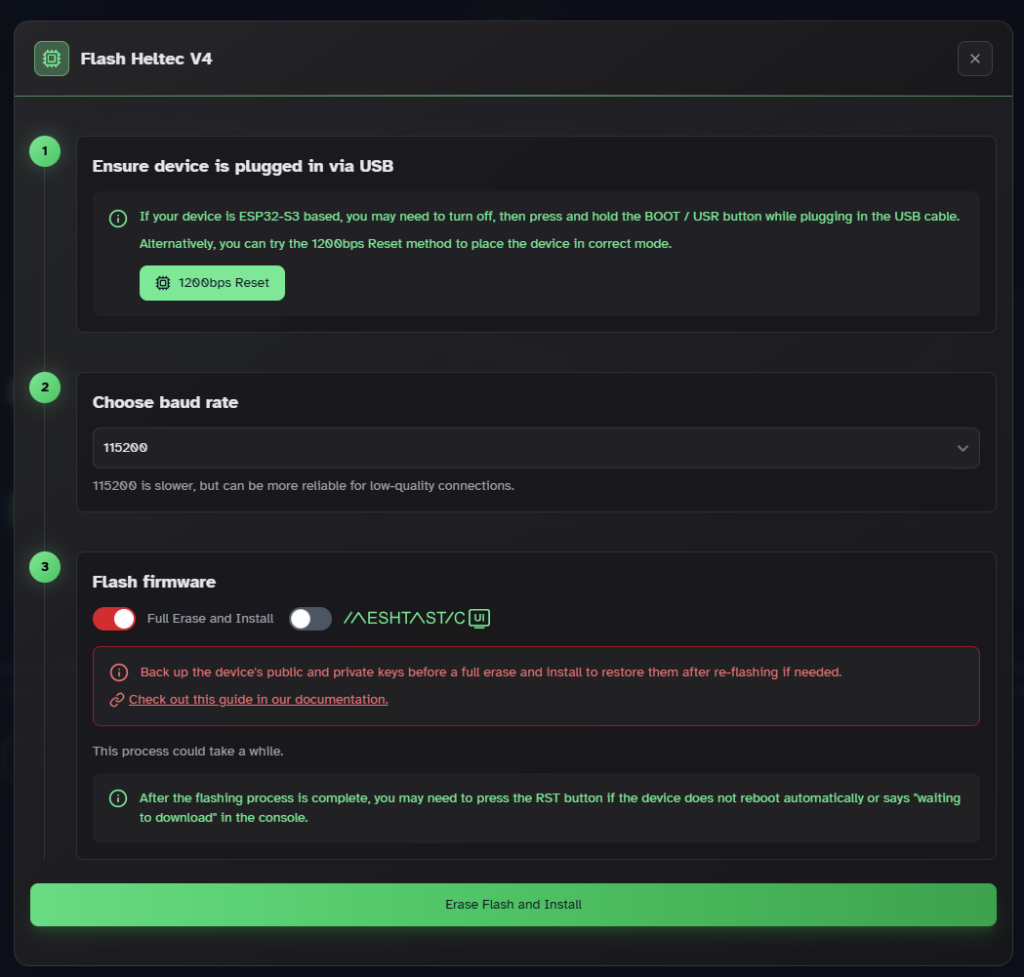1024x977 pixels.
Task: Click Erase Flash and Install button
Action: 513,904
